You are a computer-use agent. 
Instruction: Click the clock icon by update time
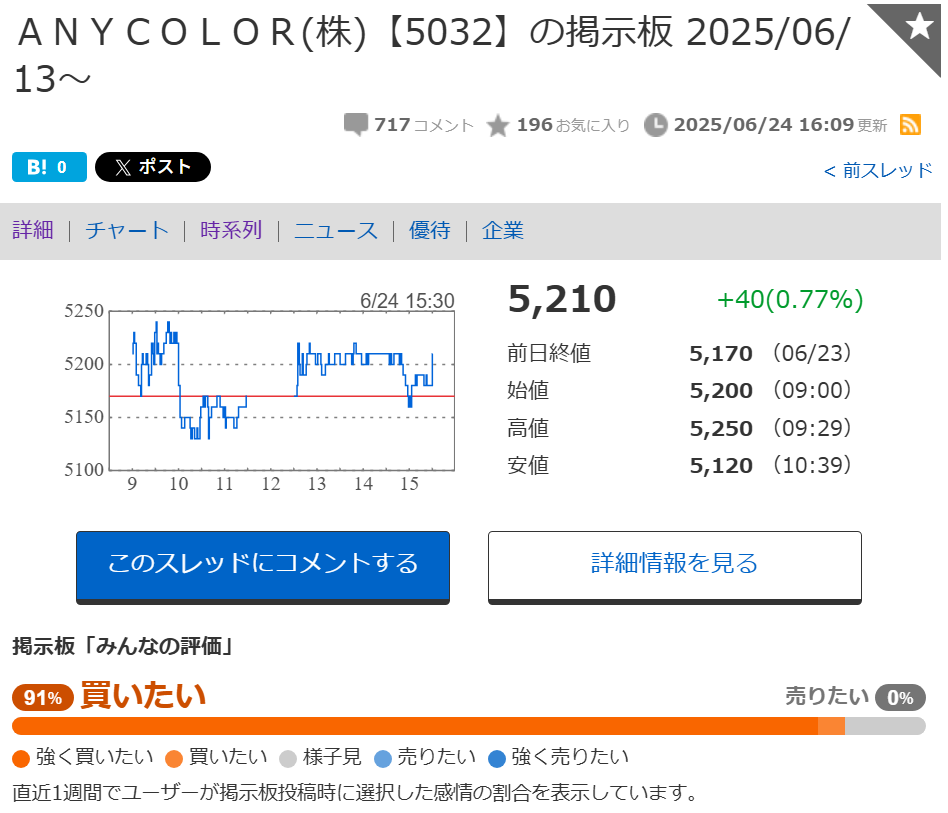(655, 125)
